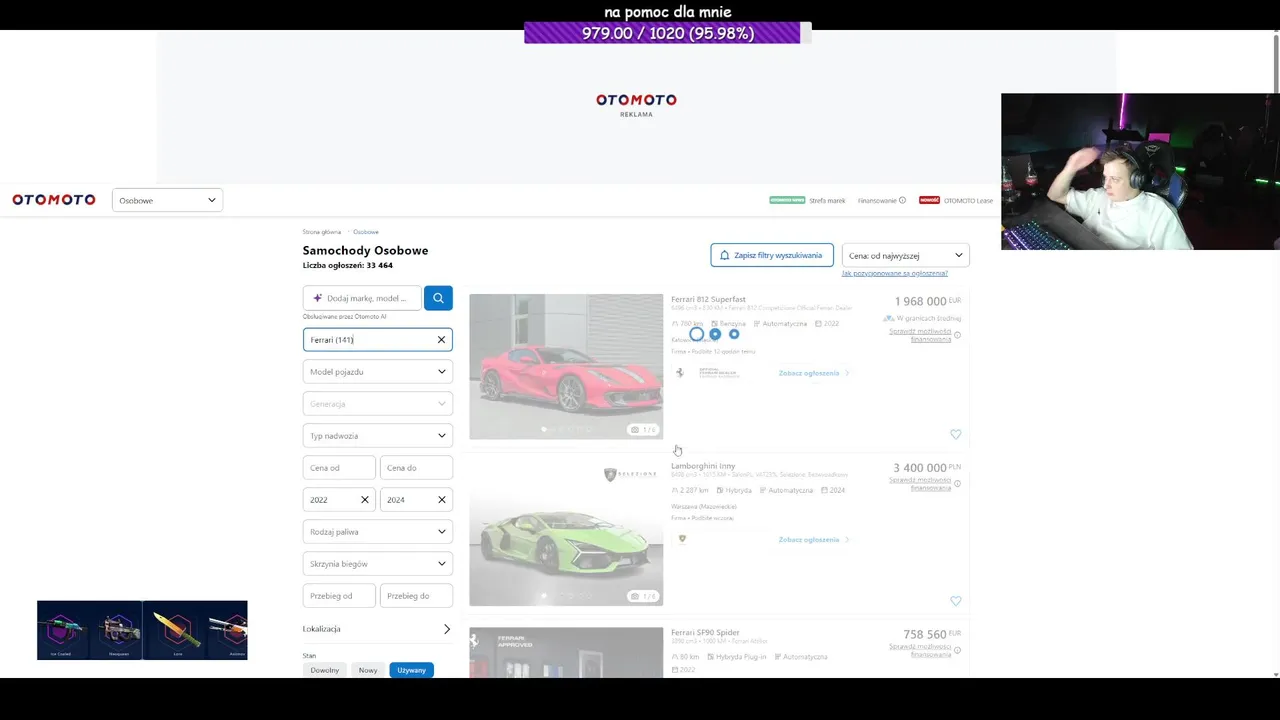Expand the Generacja dropdown
This screenshot has height=720, width=1280.
[x=378, y=404]
